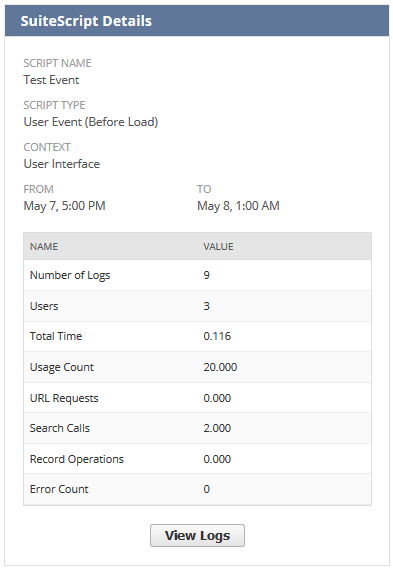Select the 'Error Count' row label

pos(59,489)
